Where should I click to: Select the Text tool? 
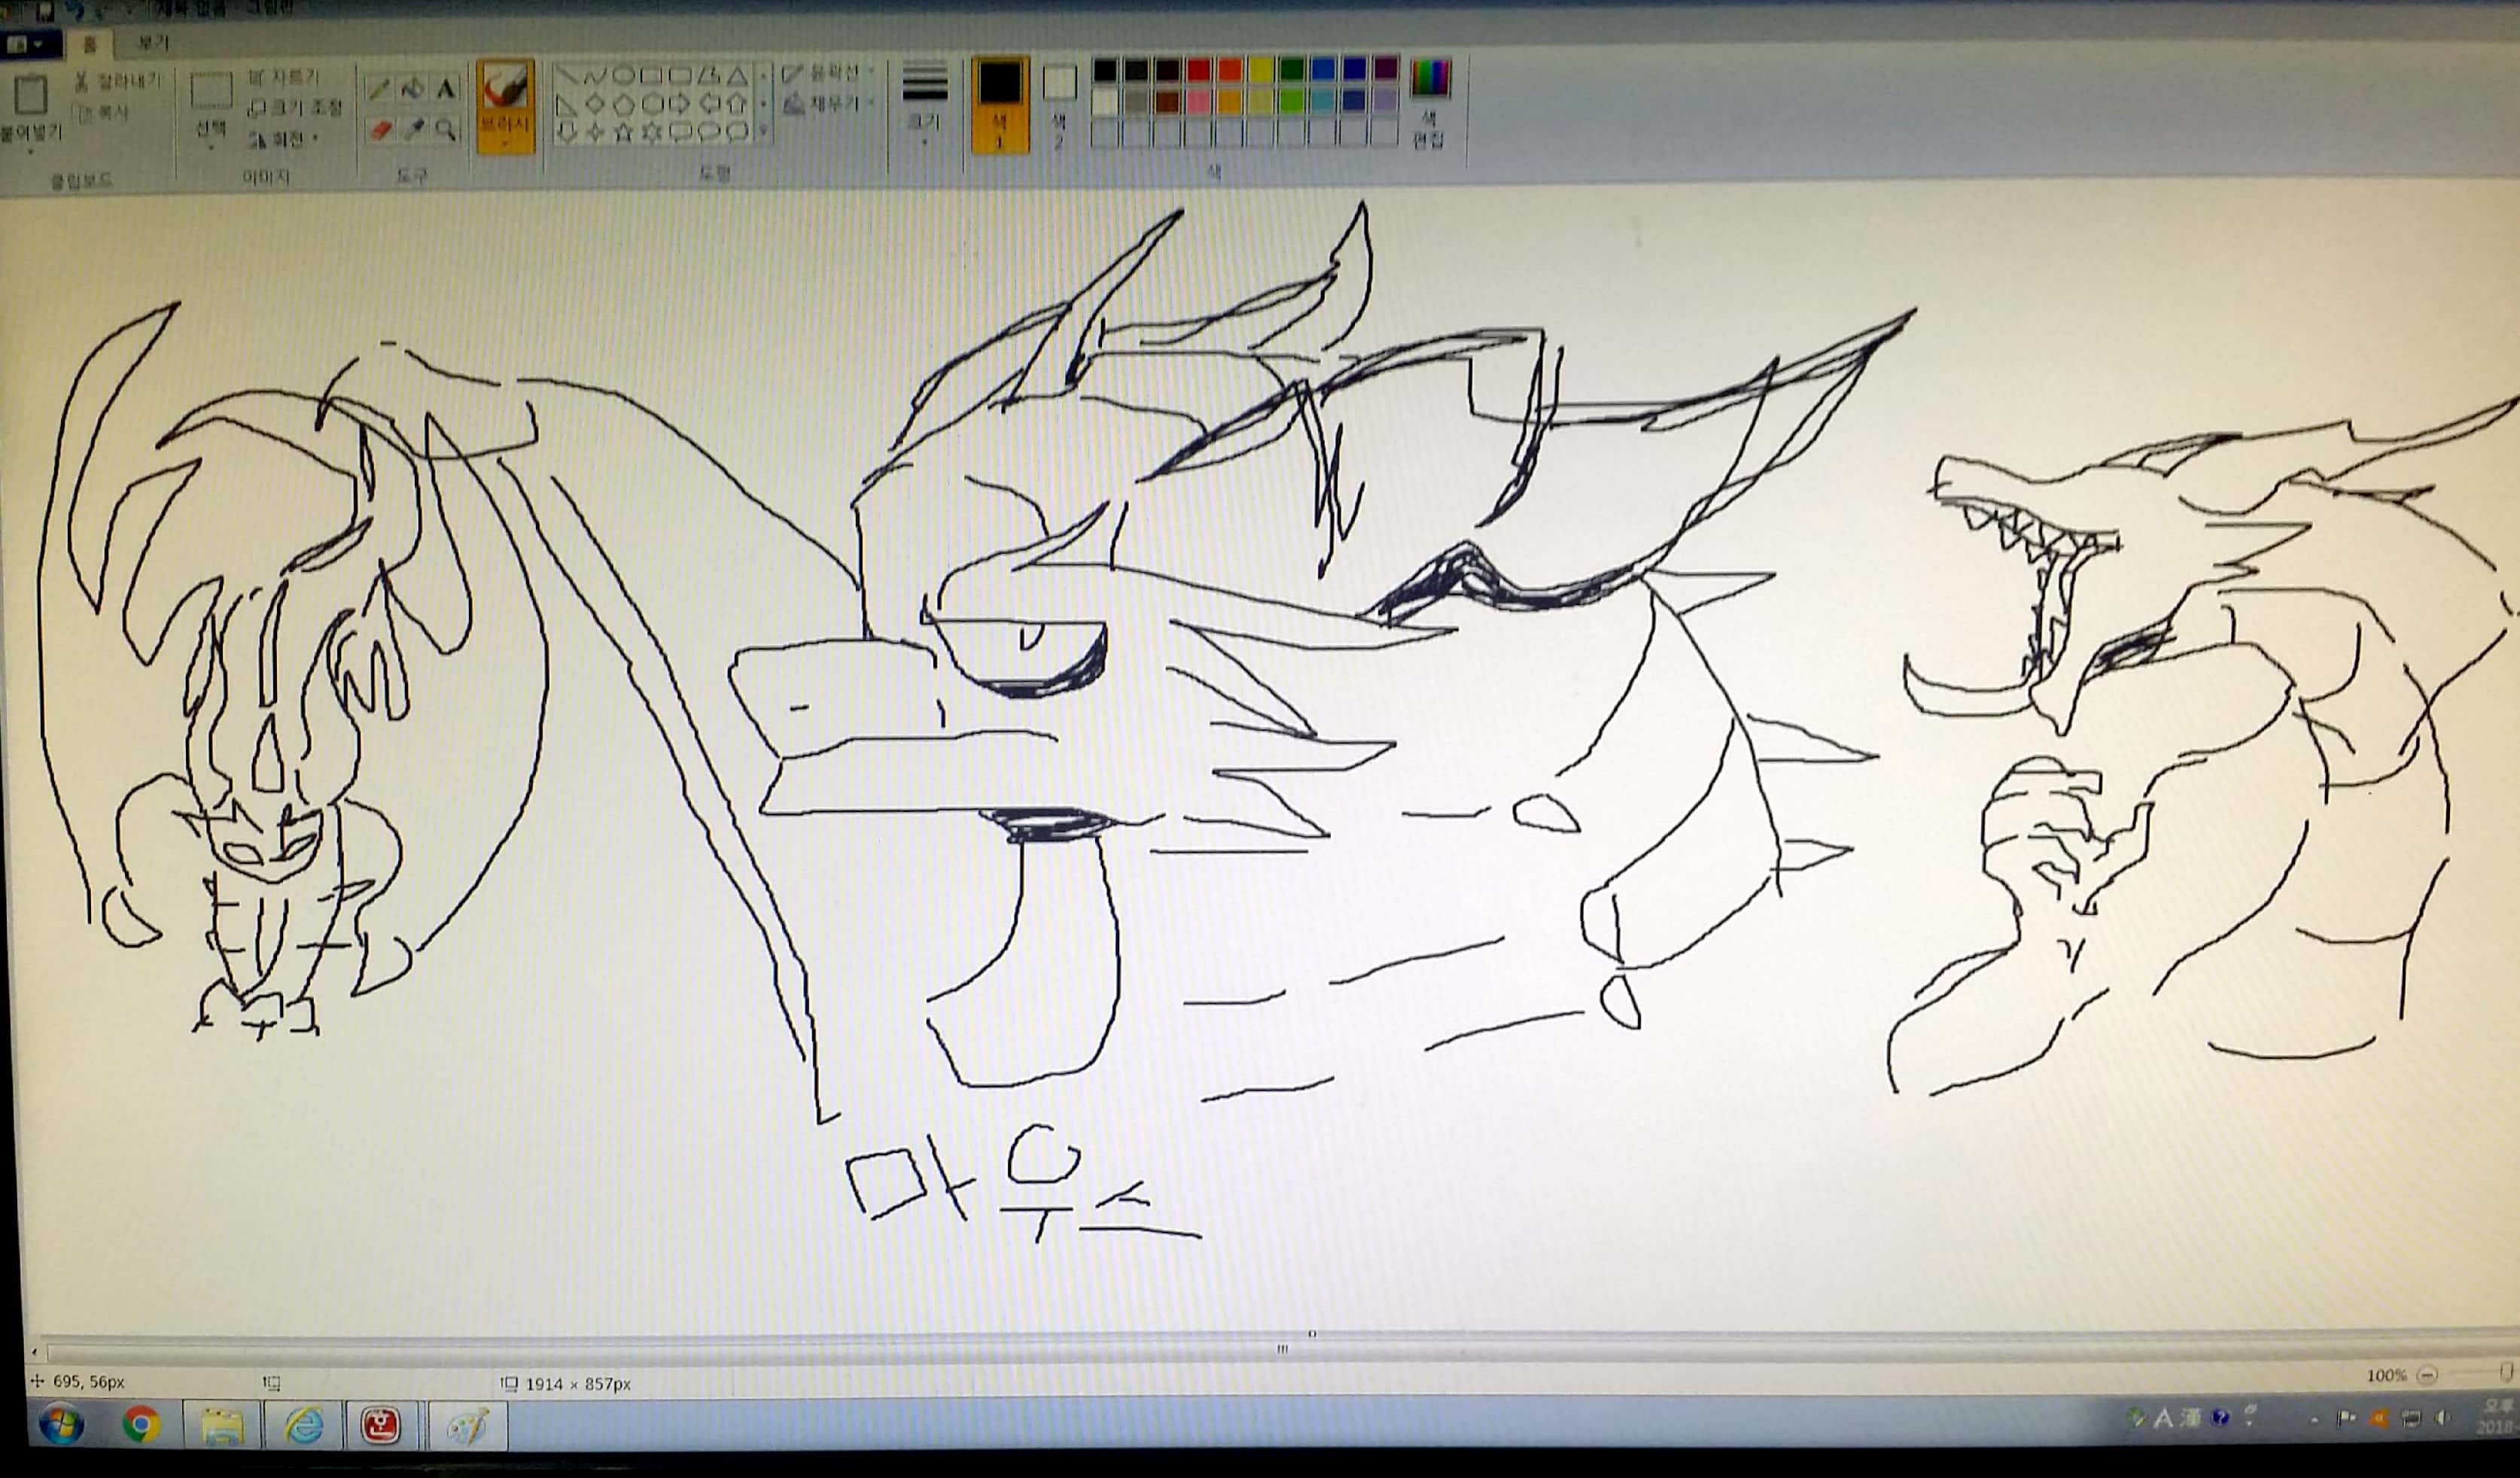pyautogui.click(x=446, y=89)
